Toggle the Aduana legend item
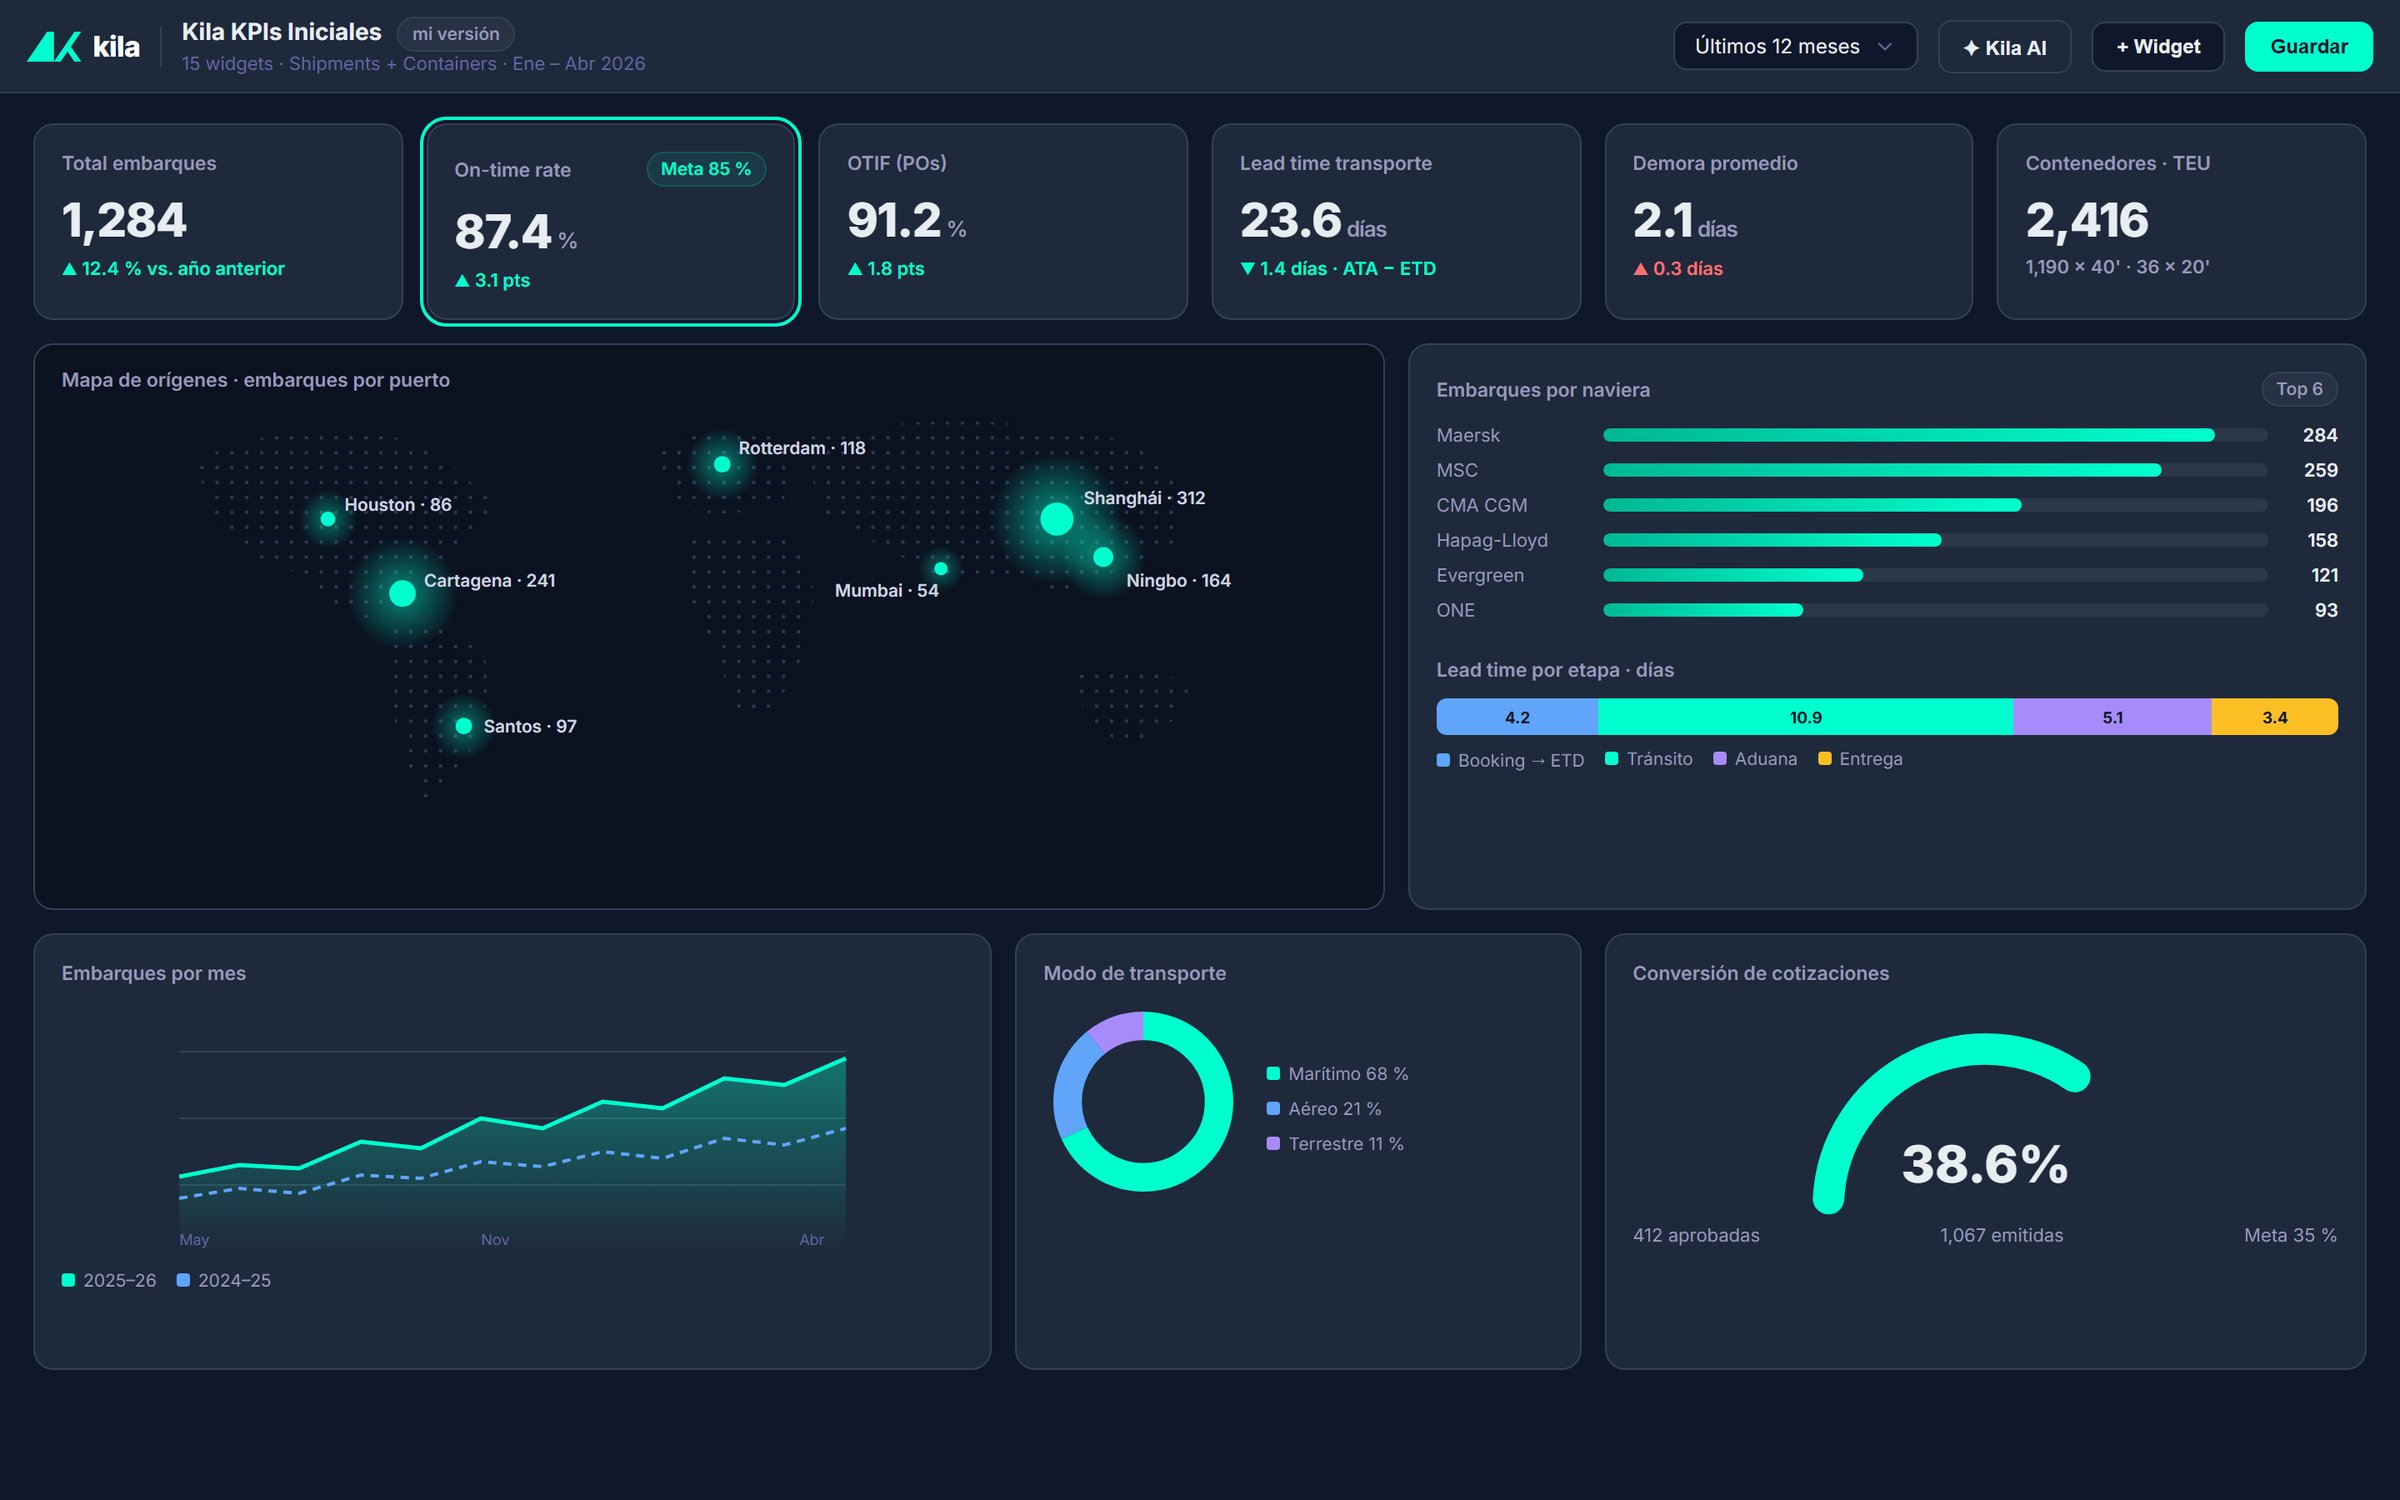The height and width of the screenshot is (1500, 2400). coord(1755,759)
